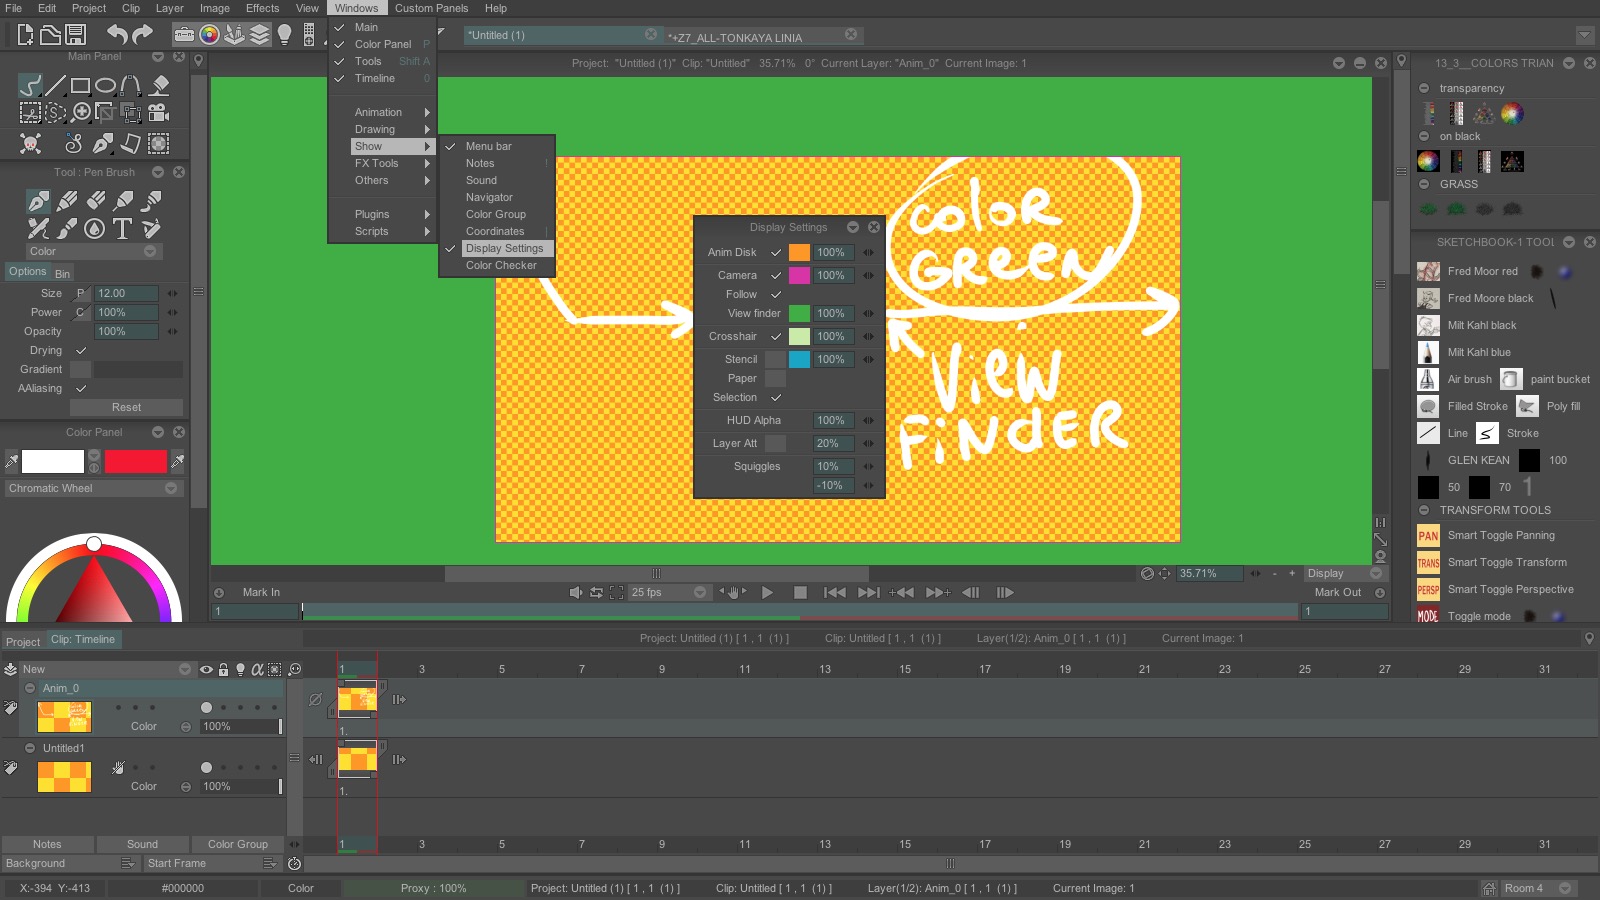Open the Color mode dropdown under brush tools
Viewport: 1600px width, 900px height.
[94, 251]
